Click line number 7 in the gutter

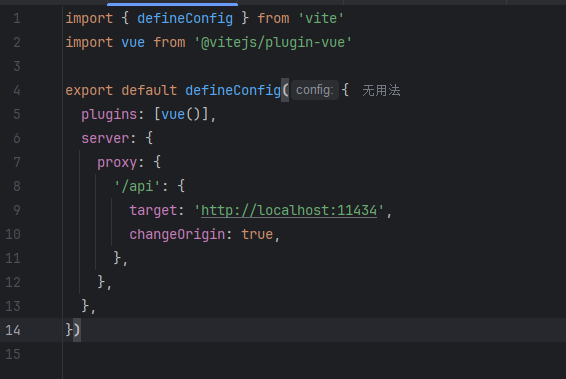[x=17, y=162]
